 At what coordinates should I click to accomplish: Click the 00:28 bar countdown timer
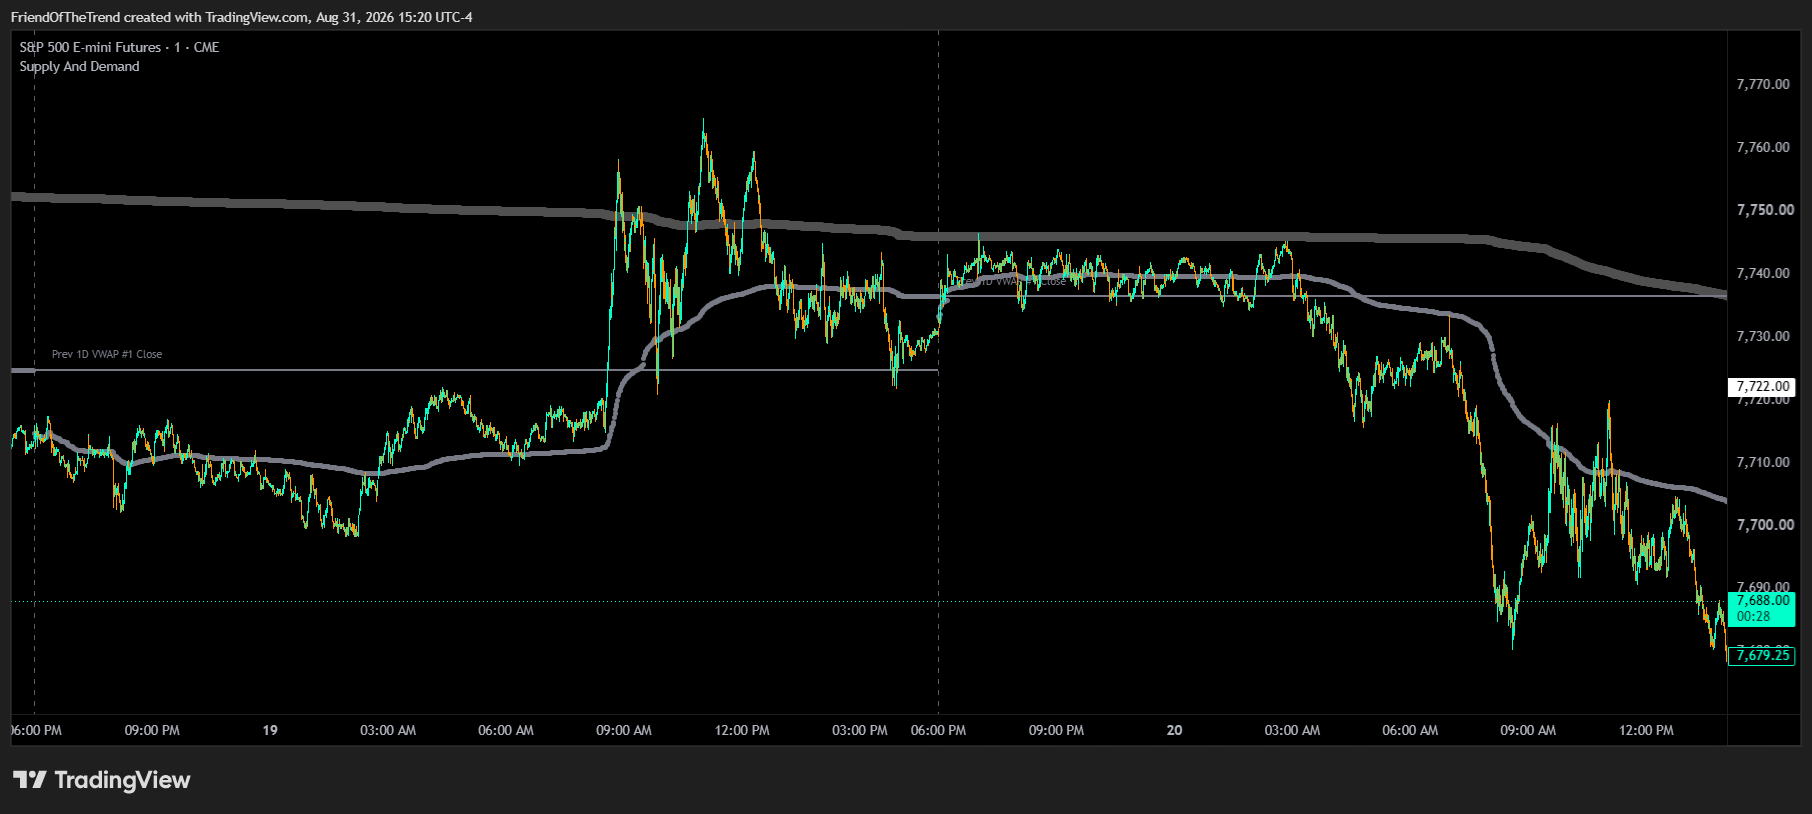tap(1754, 616)
